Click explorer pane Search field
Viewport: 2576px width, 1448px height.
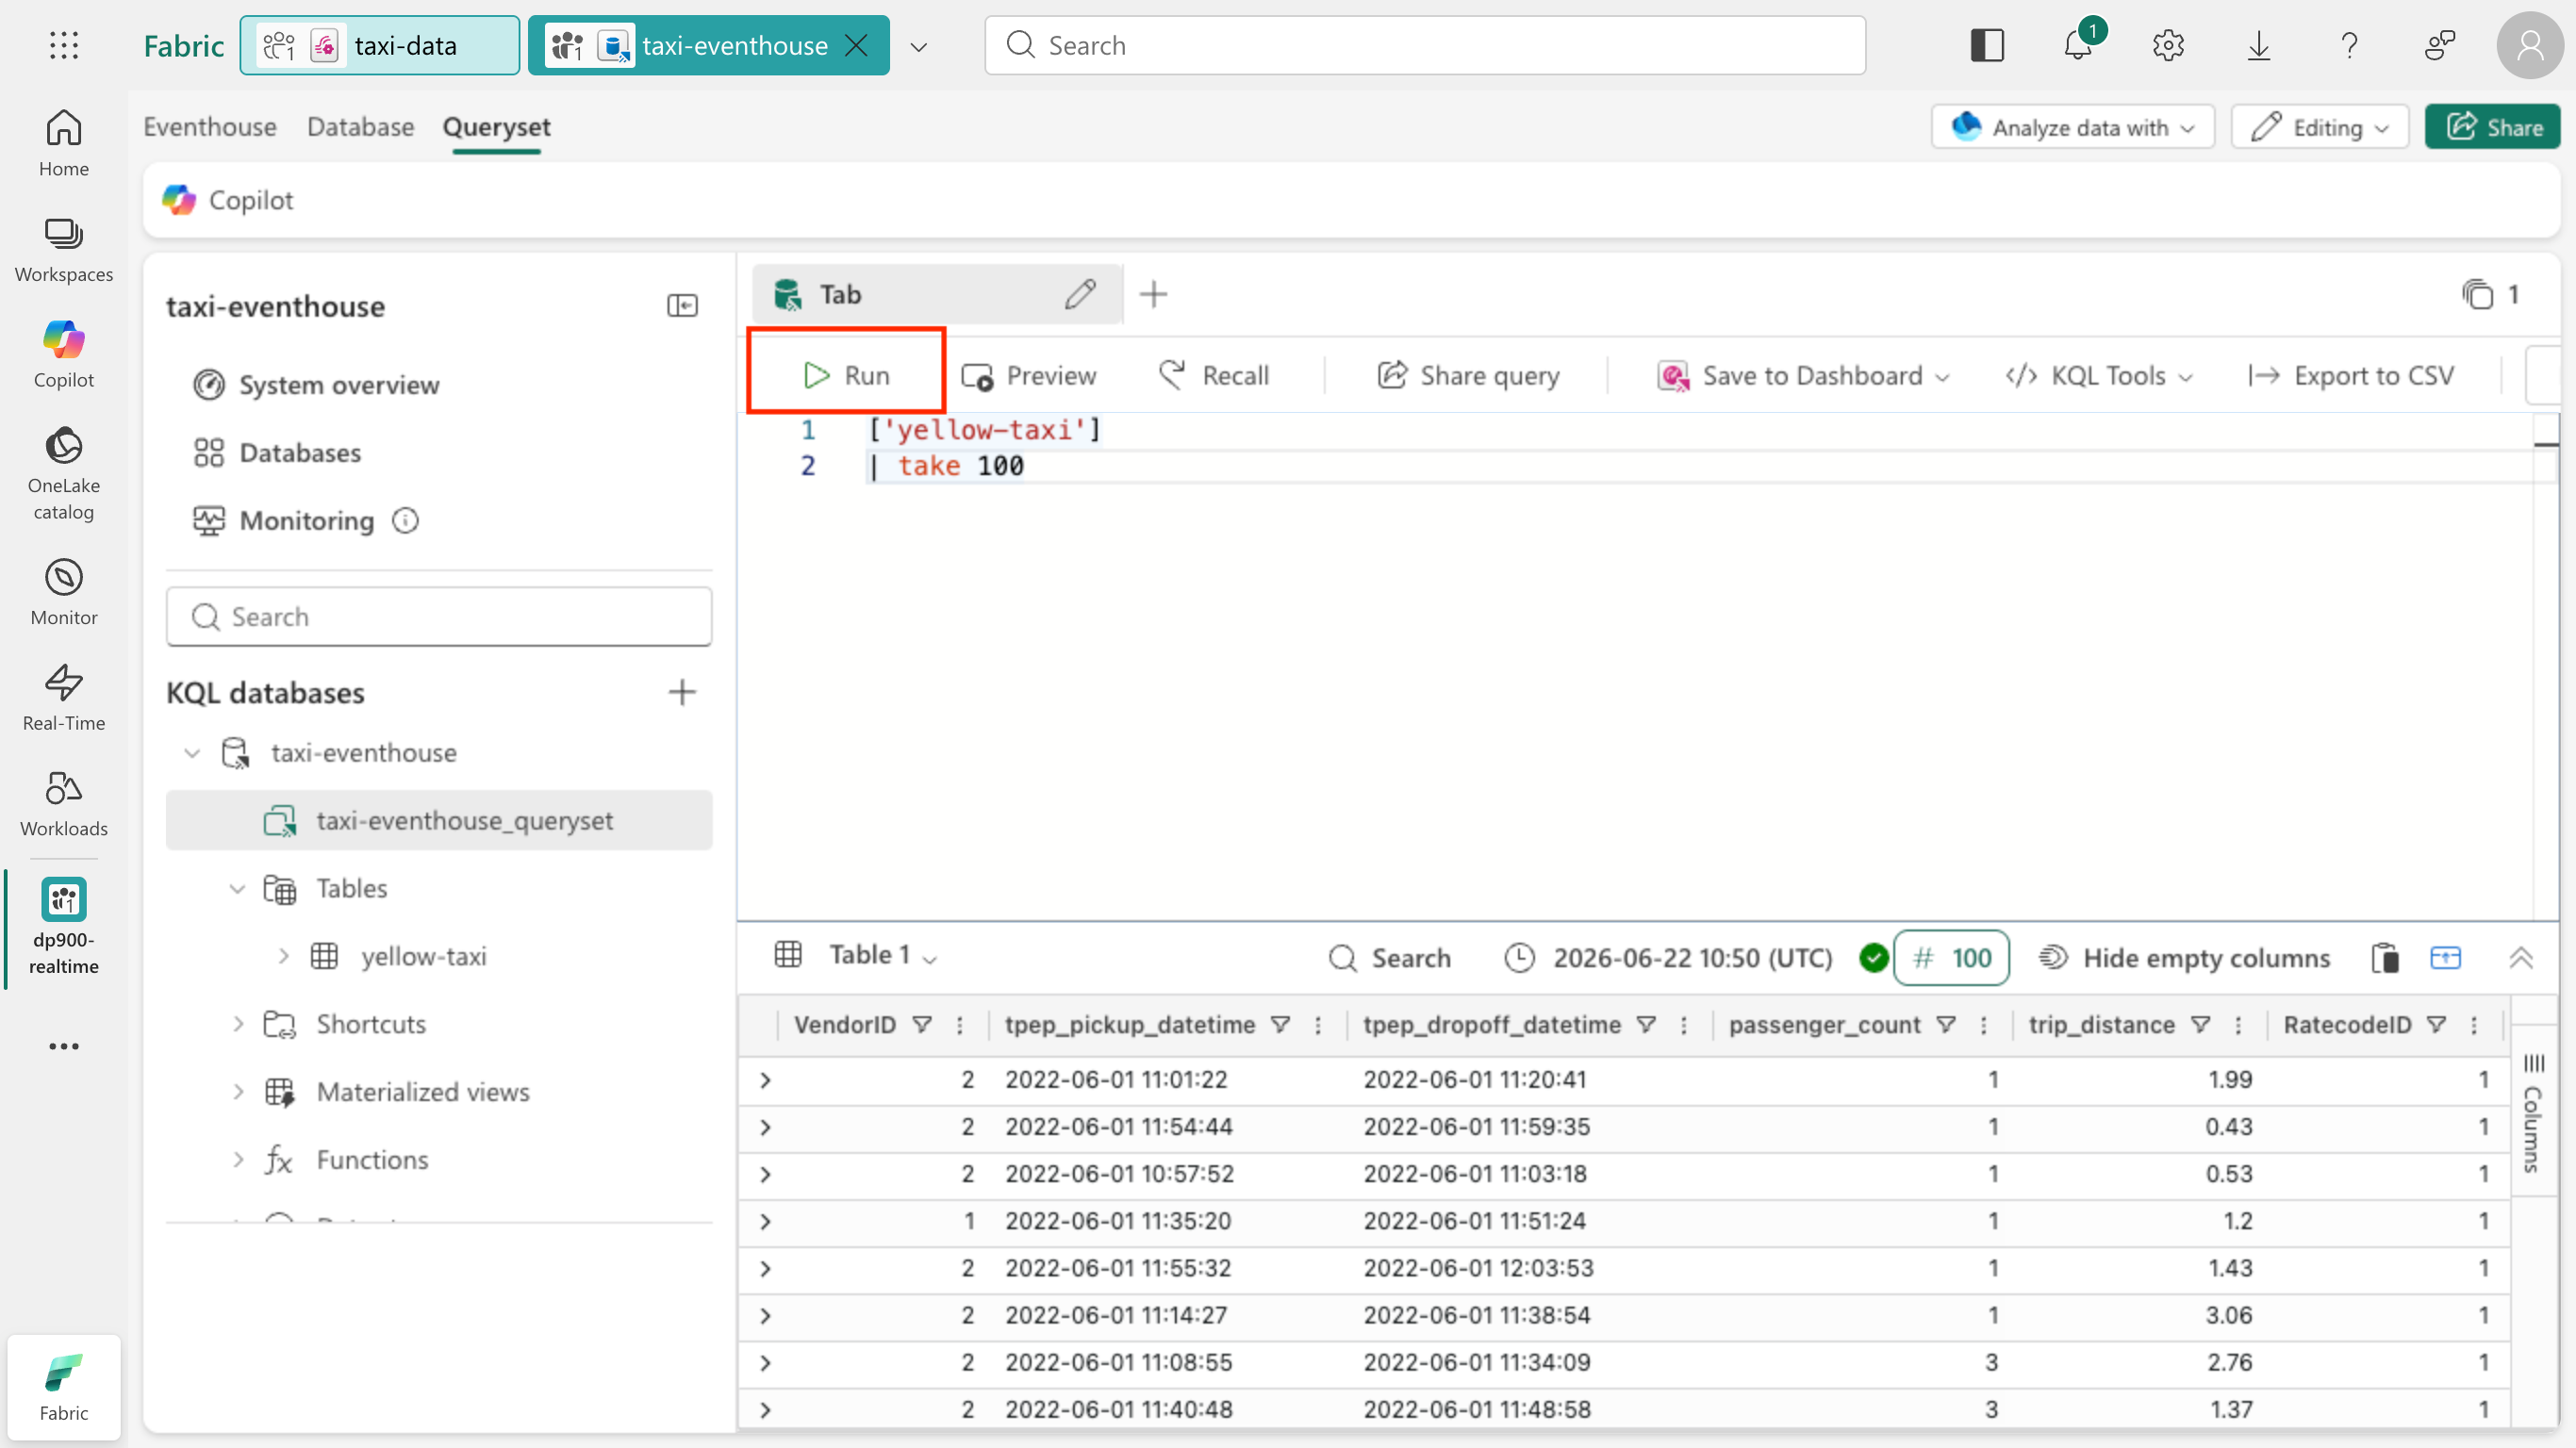[x=439, y=617]
